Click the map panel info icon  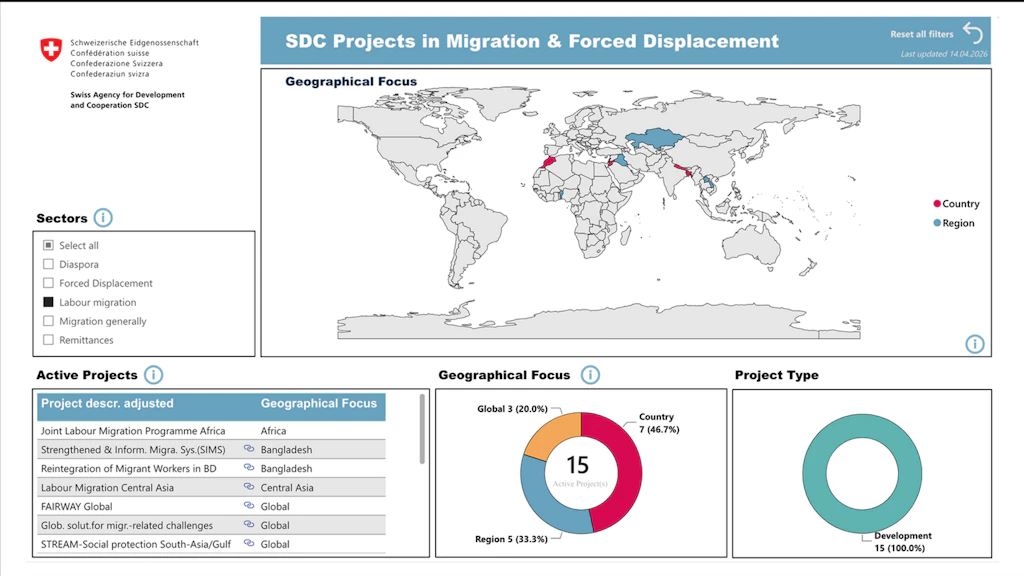point(974,344)
